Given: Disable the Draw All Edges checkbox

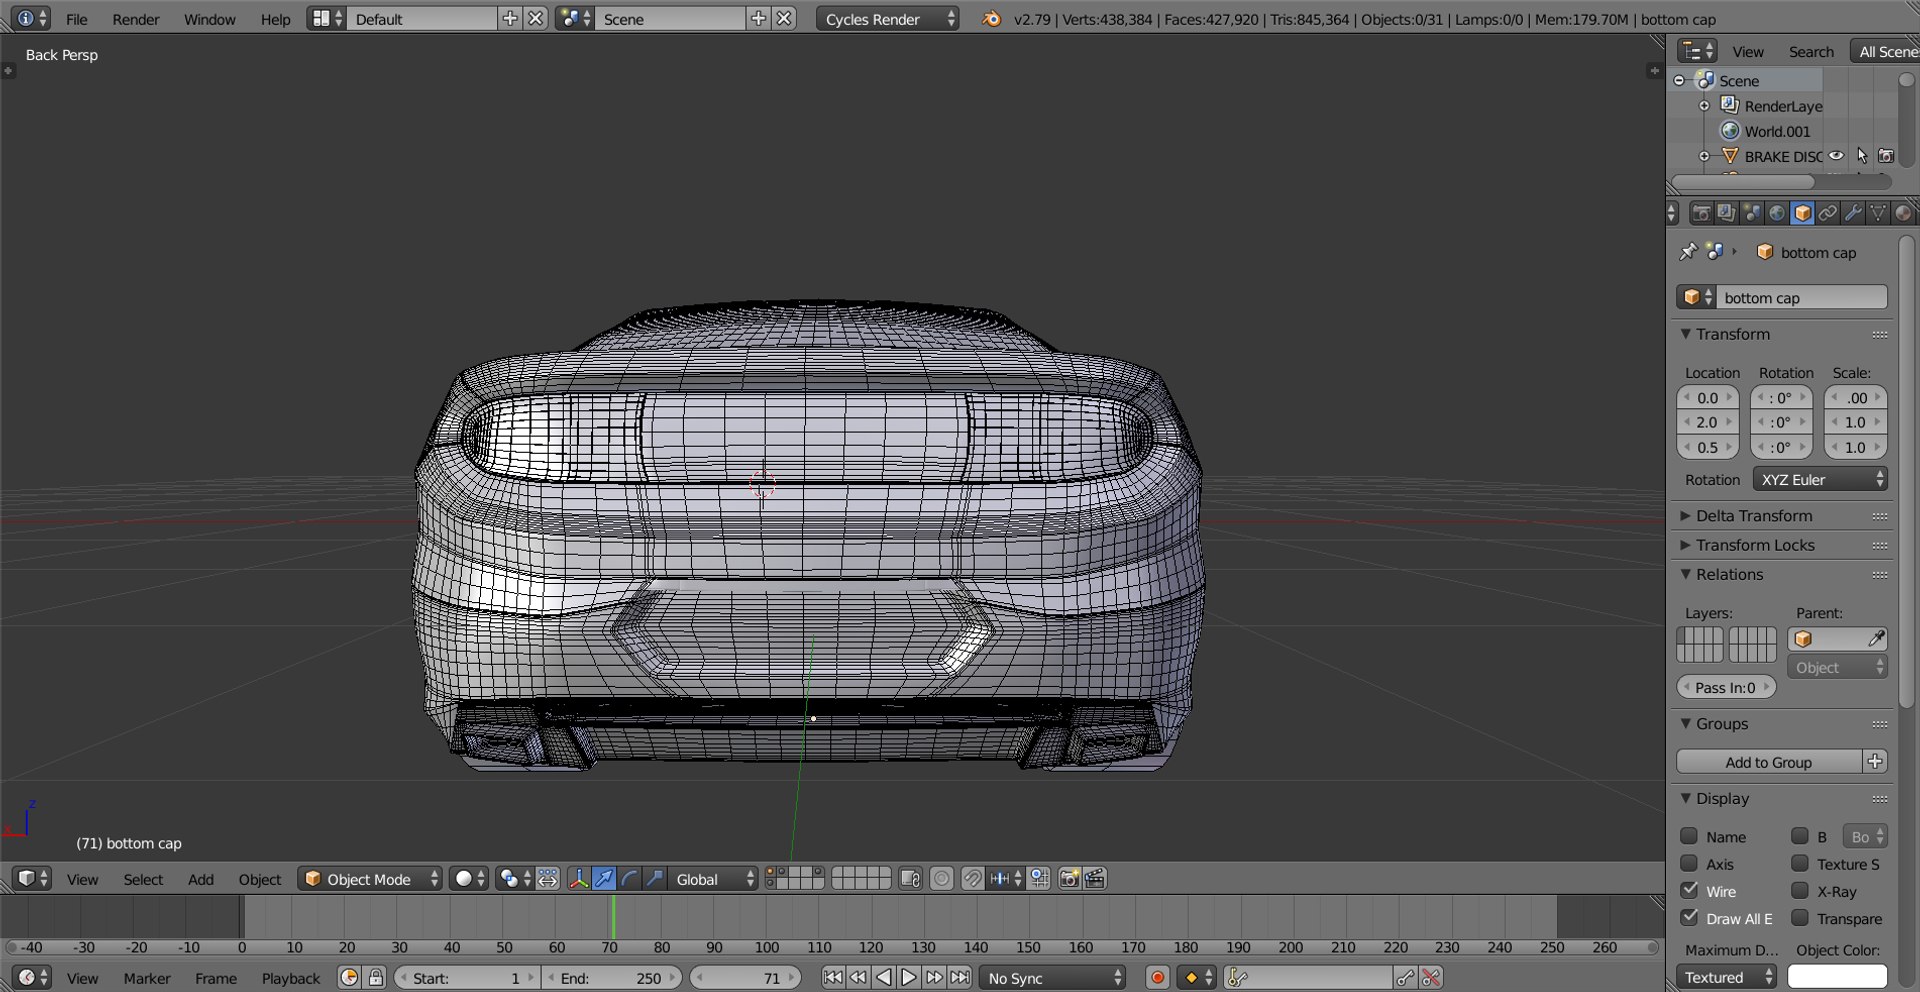Looking at the screenshot, I should [x=1689, y=917].
